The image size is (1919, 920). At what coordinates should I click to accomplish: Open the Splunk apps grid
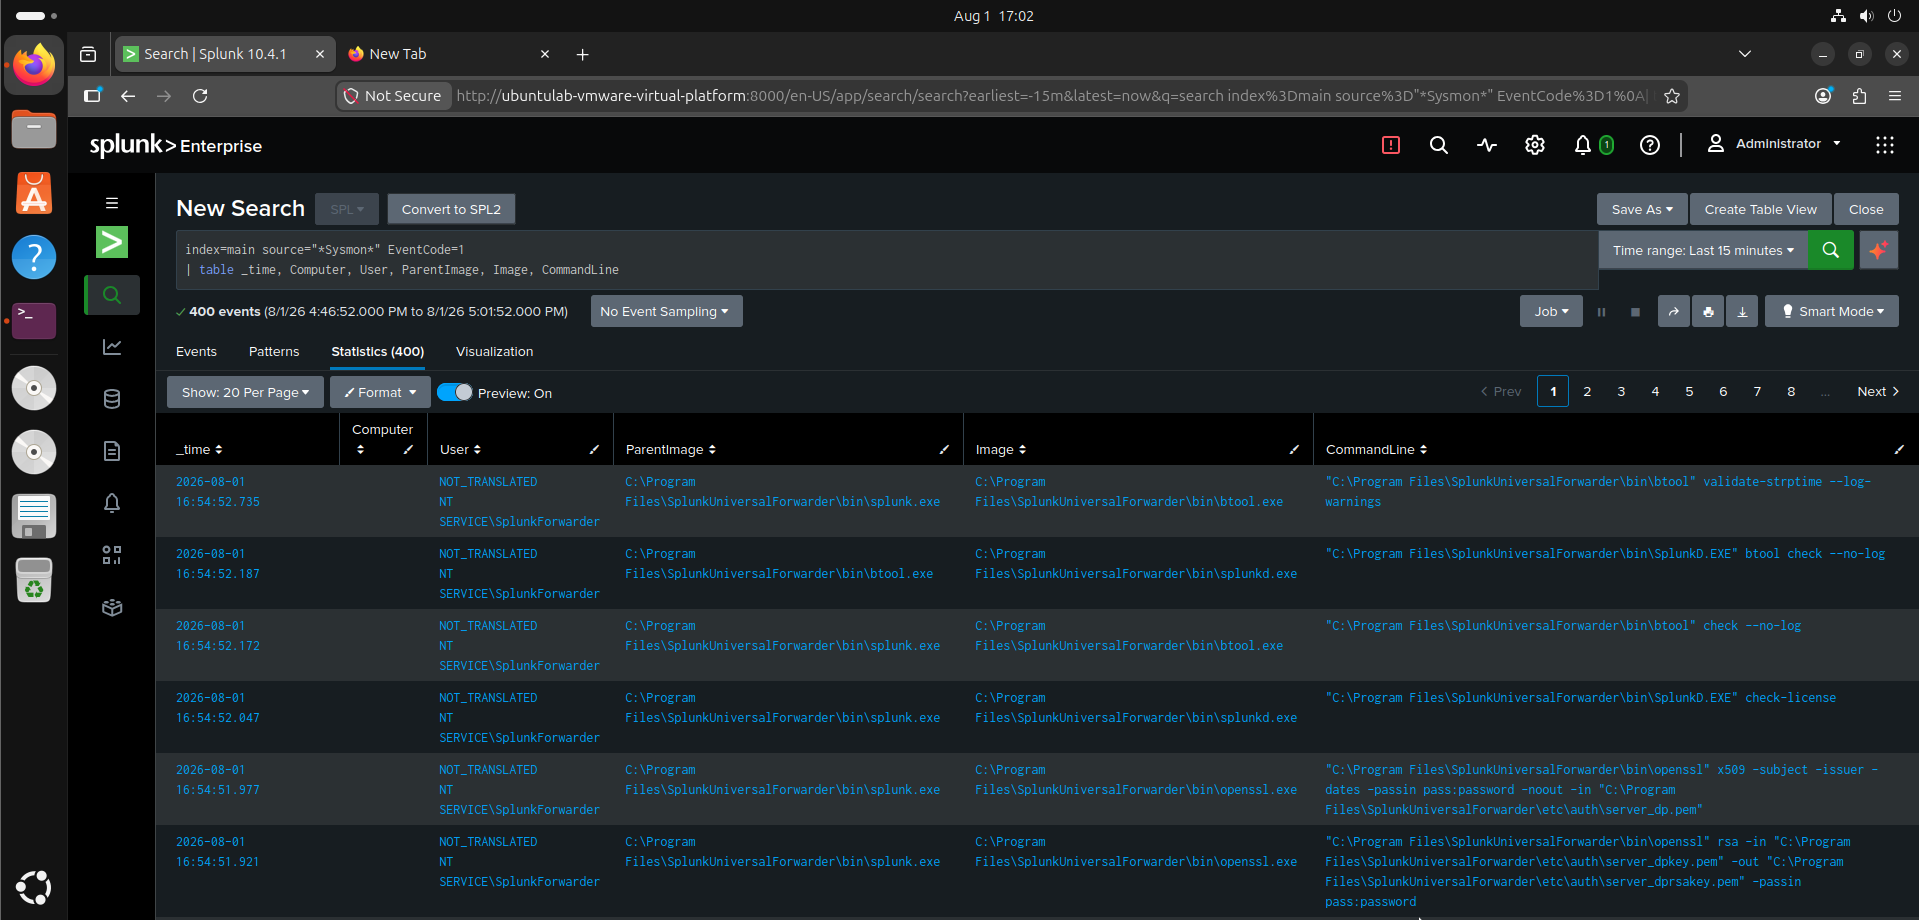(x=1885, y=145)
